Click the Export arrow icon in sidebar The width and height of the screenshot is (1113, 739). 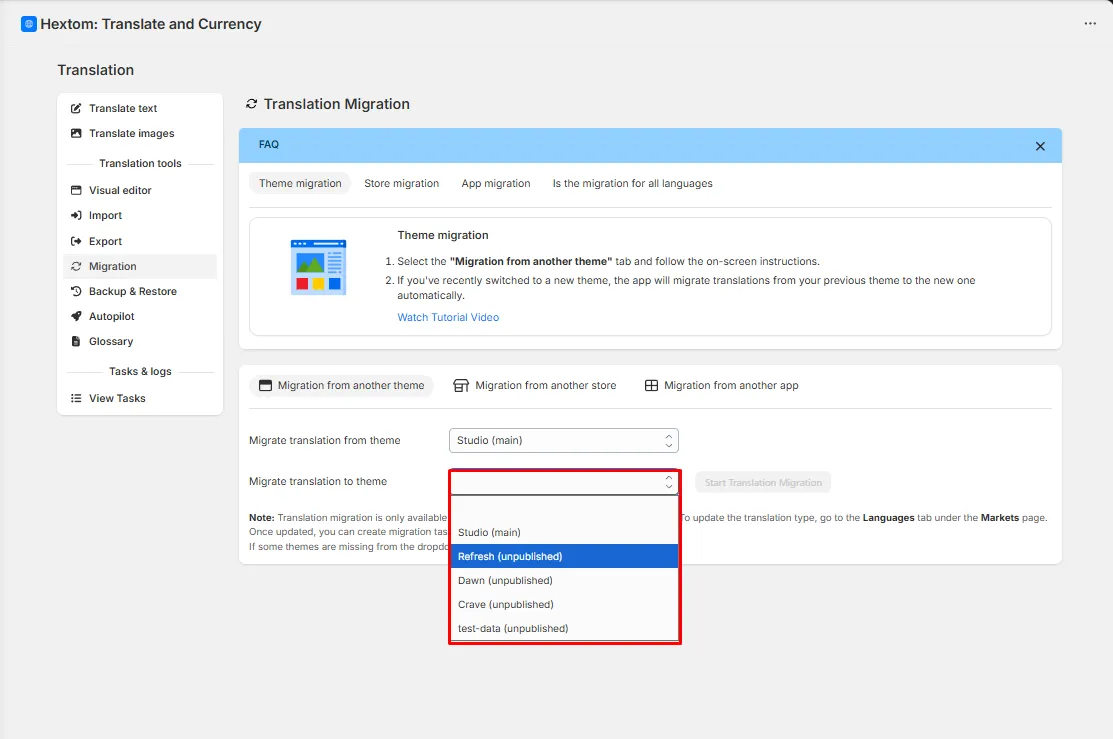point(76,241)
